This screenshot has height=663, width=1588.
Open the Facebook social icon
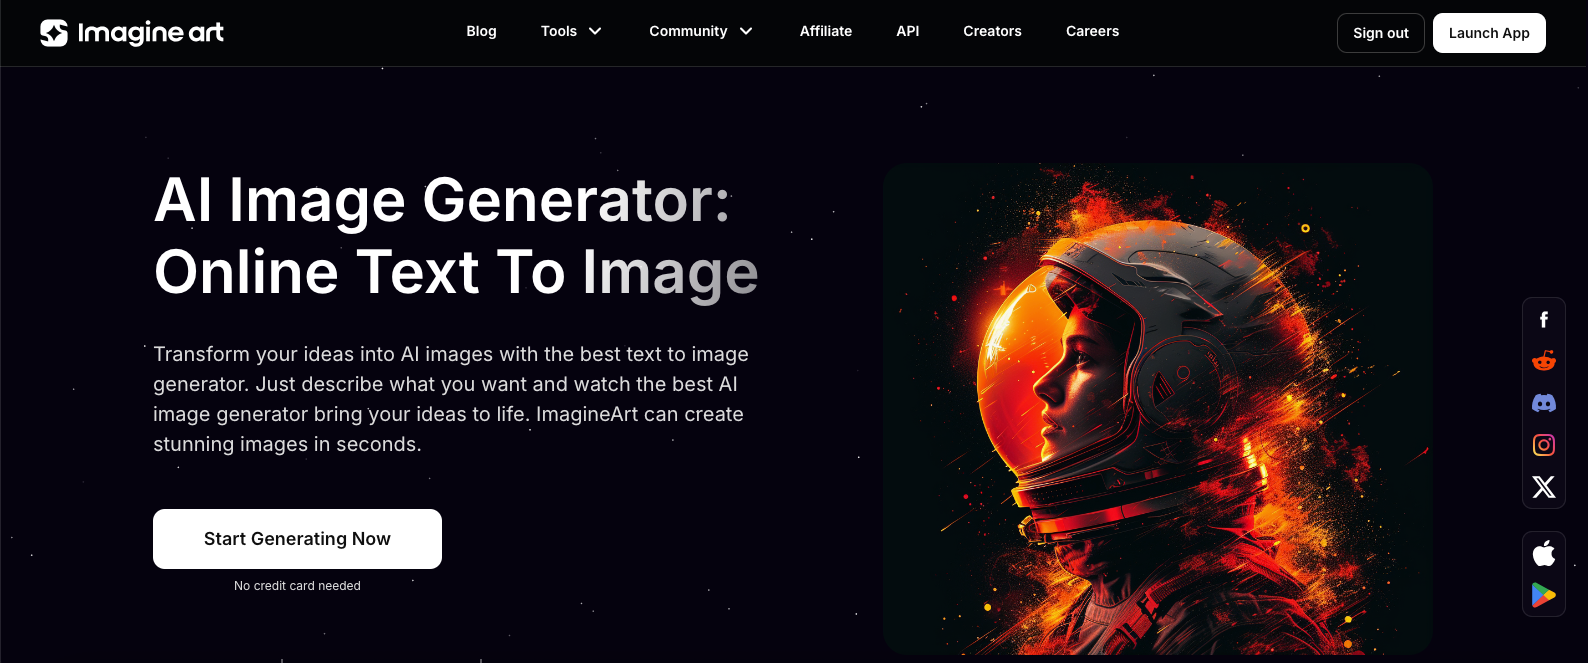coord(1544,319)
